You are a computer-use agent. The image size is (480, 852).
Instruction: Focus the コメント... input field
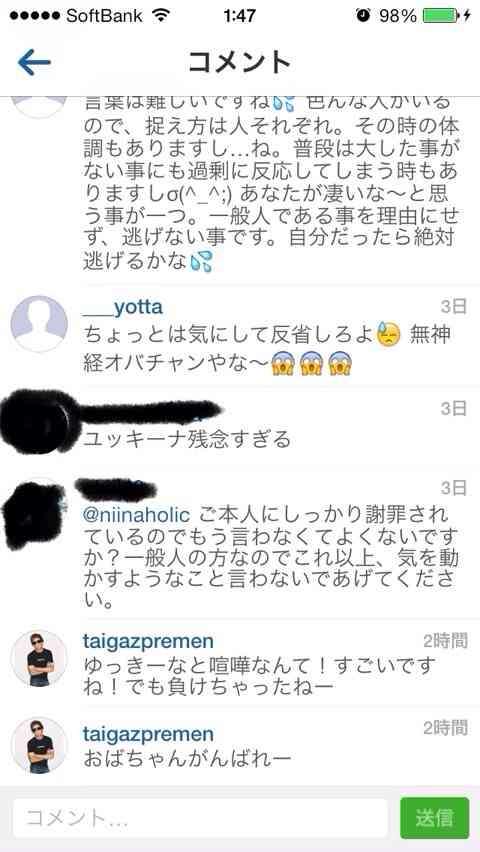click(200, 818)
